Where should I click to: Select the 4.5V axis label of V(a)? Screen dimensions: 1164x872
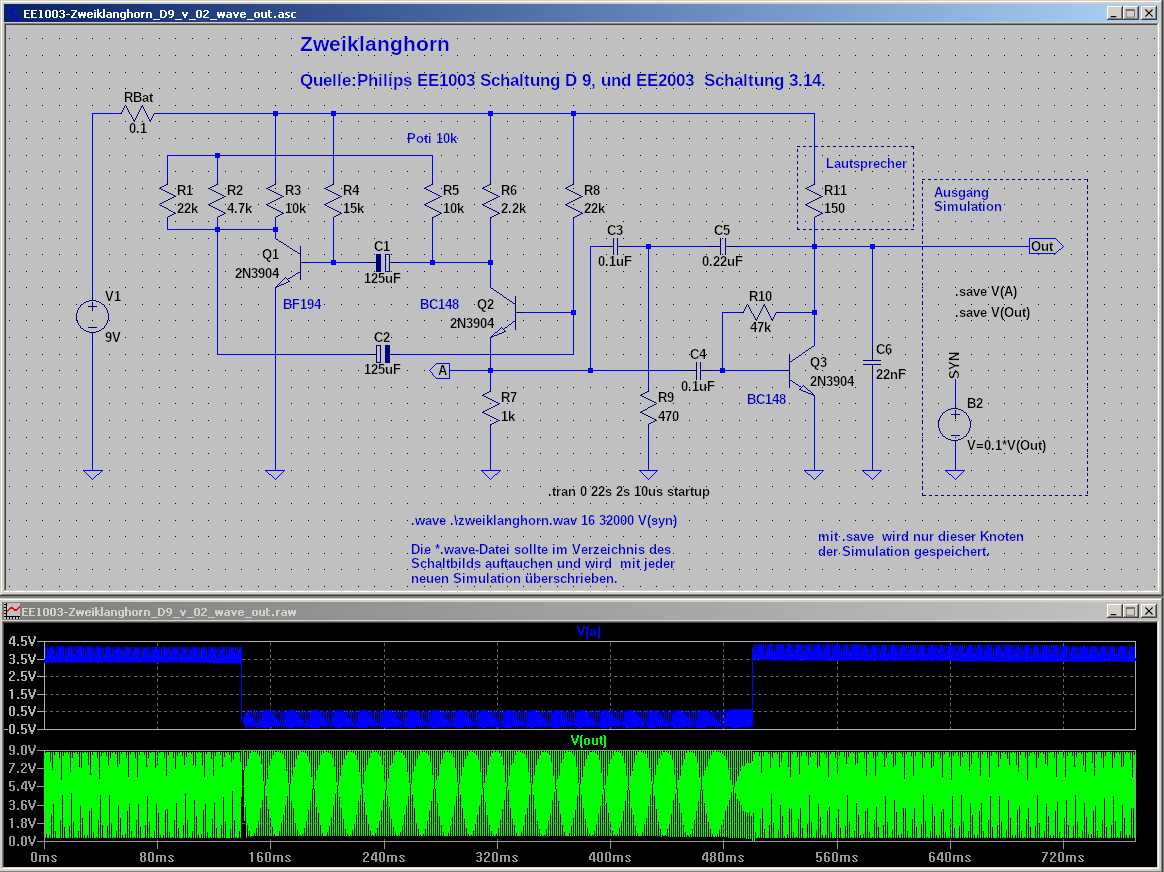pyautogui.click(x=22, y=641)
